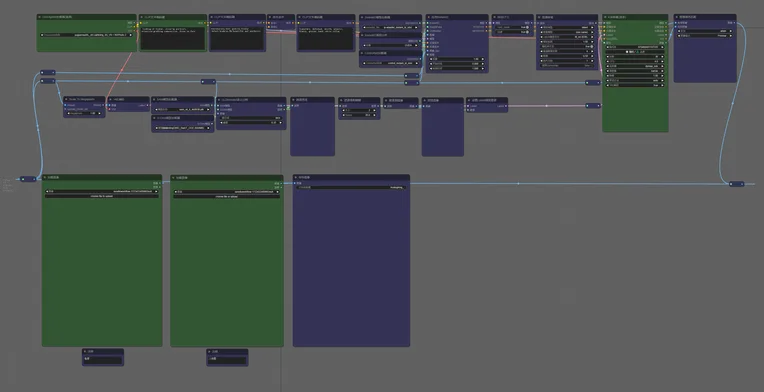The height and width of the screenshot is (392, 764).
Task: Open image file dropdown in the second Load Image node
Action: point(227,192)
